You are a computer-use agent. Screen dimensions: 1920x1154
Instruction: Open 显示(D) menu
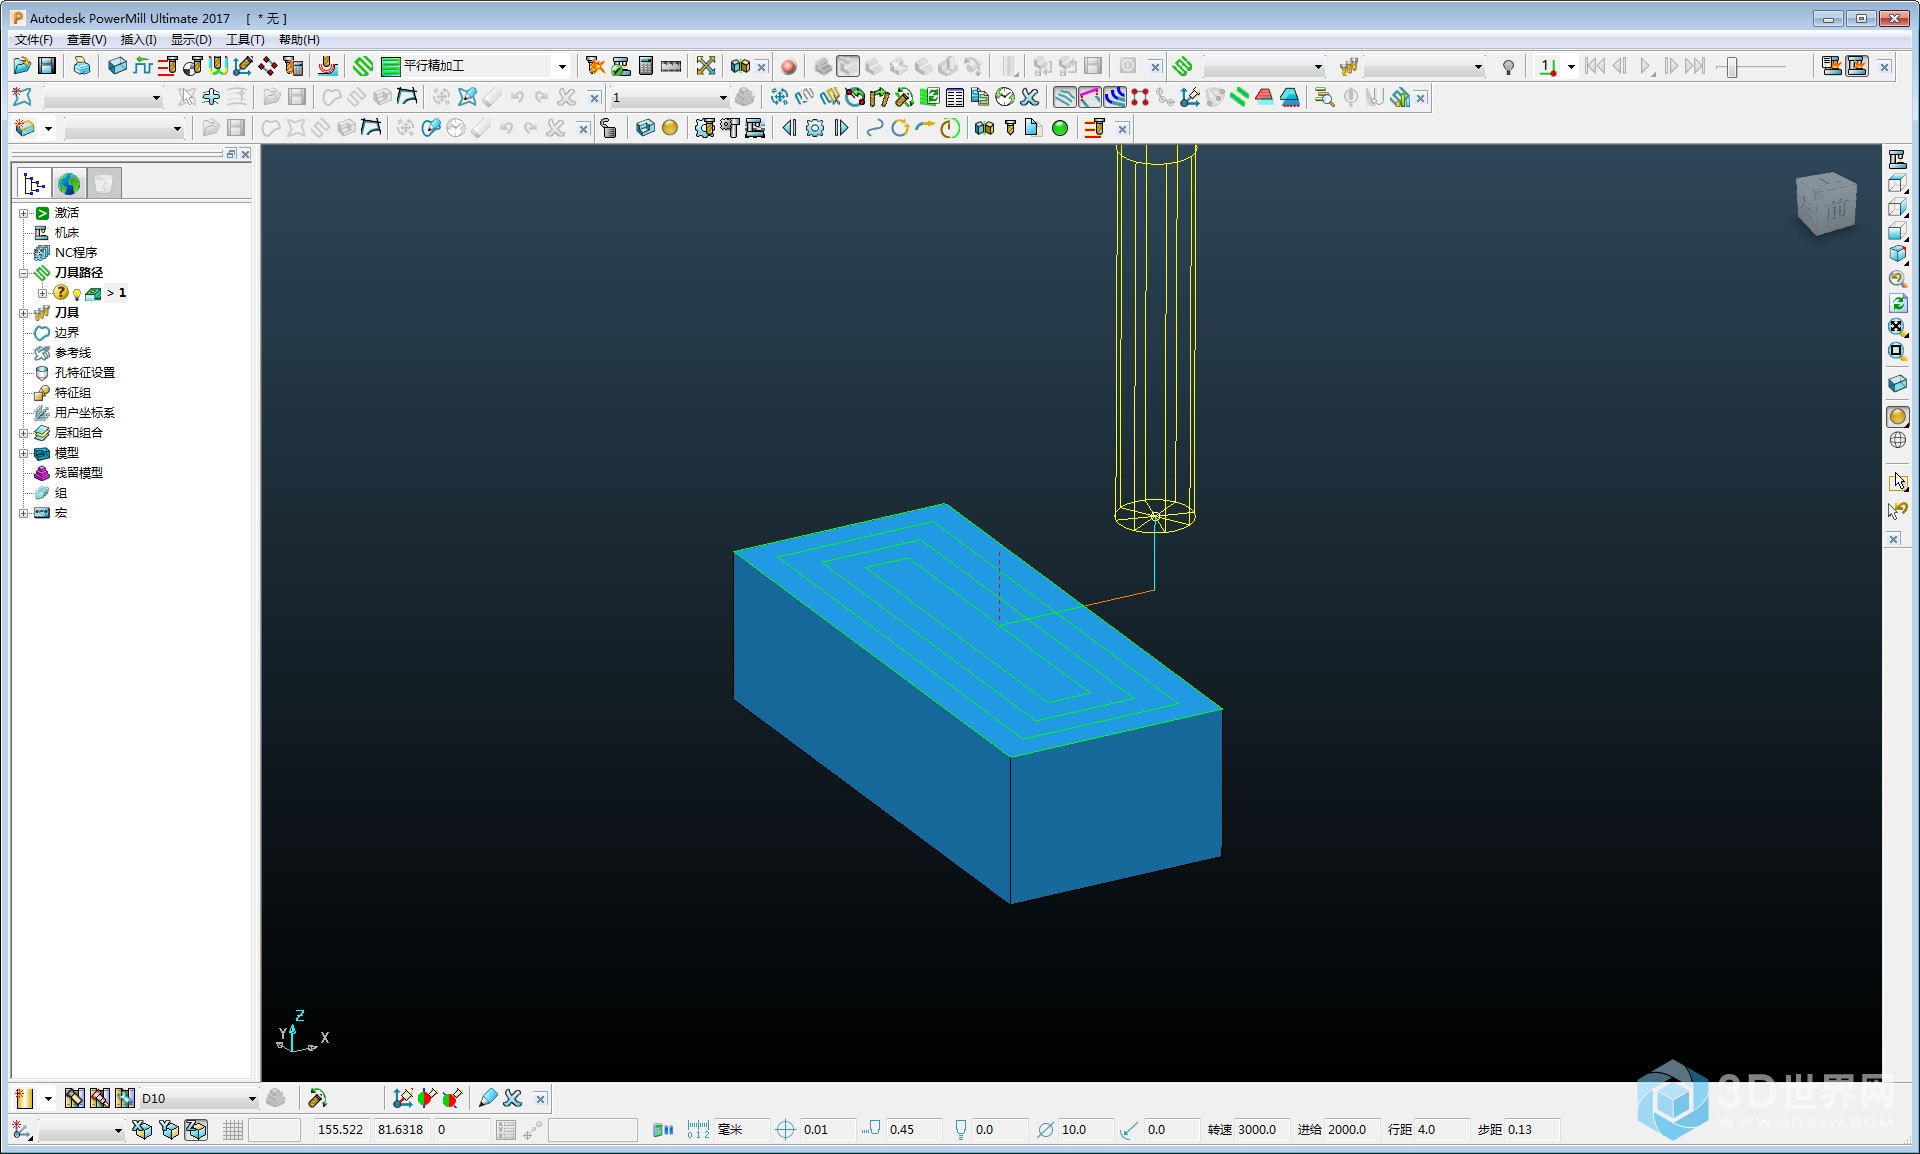(190, 39)
